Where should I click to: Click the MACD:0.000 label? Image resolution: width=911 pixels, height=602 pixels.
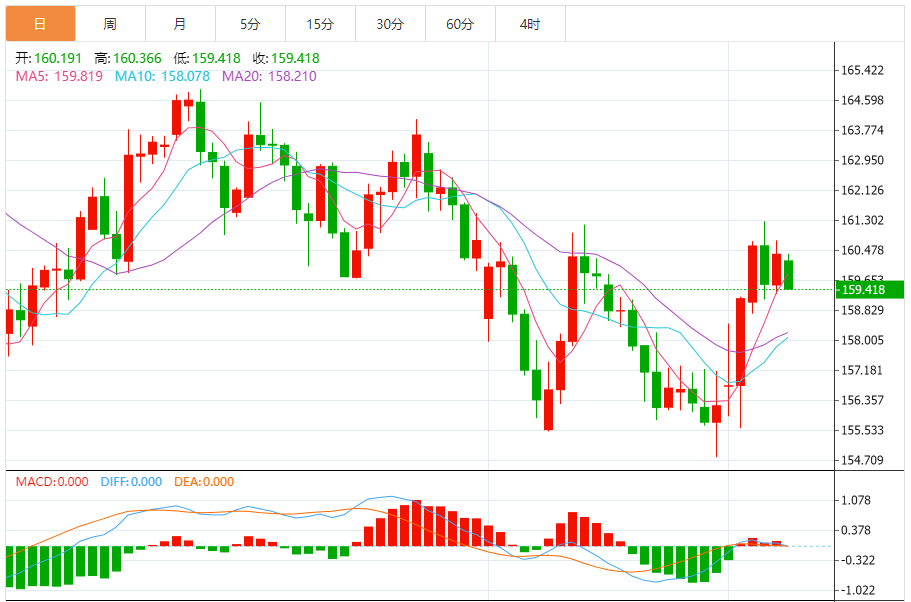pos(52,482)
